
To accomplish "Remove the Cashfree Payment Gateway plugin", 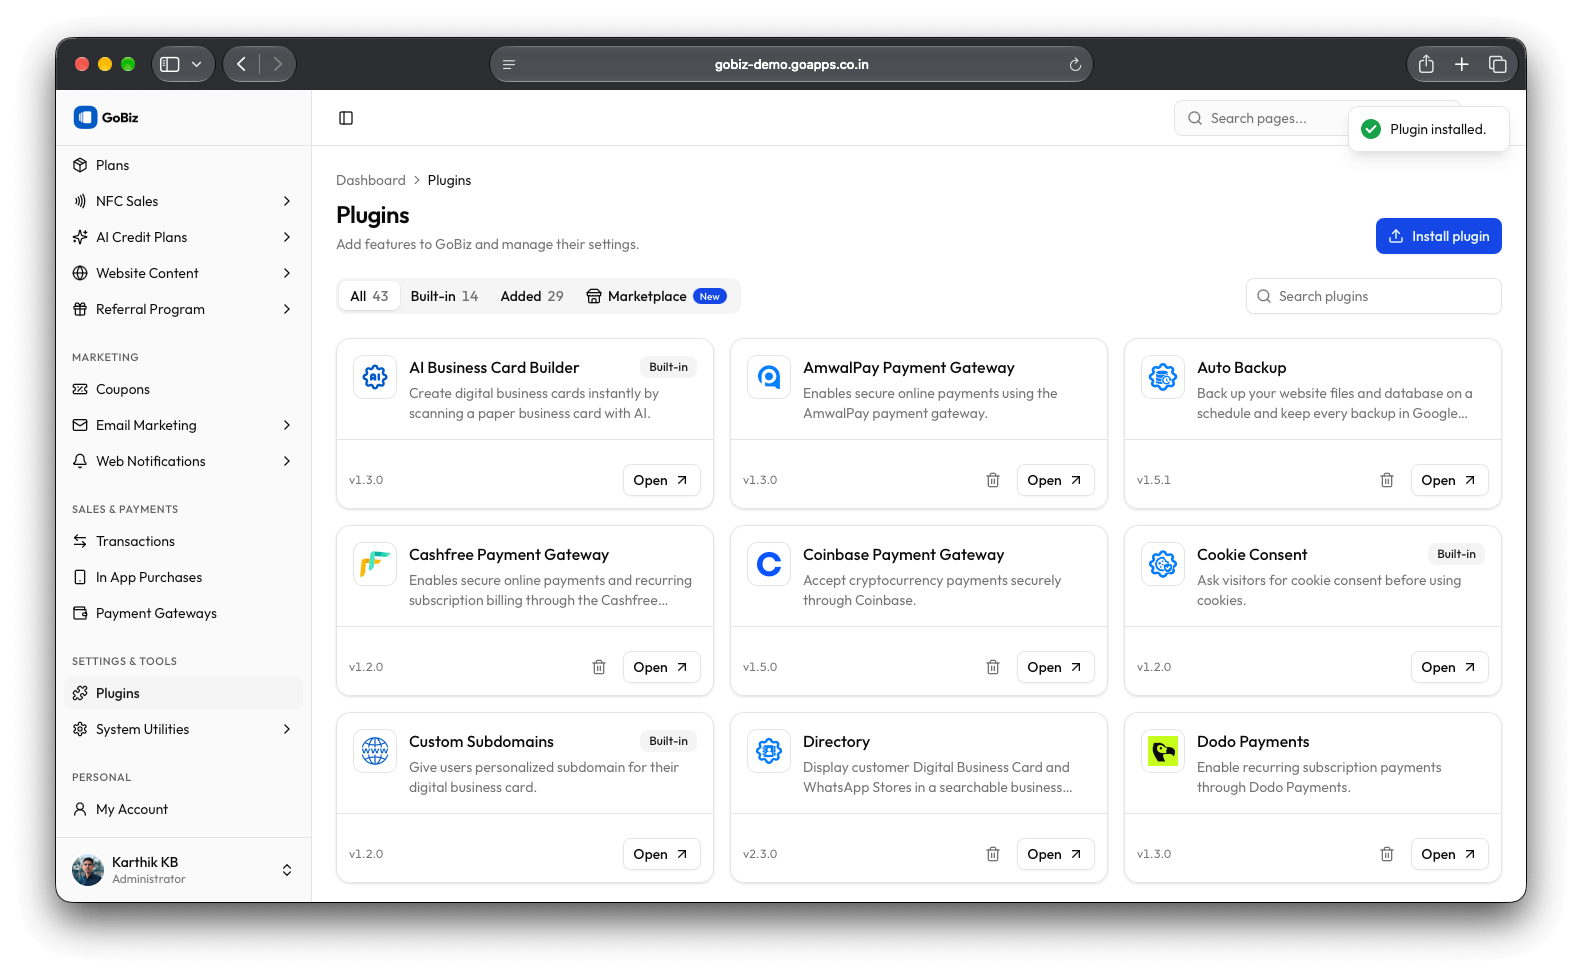I will pyautogui.click(x=599, y=667).
